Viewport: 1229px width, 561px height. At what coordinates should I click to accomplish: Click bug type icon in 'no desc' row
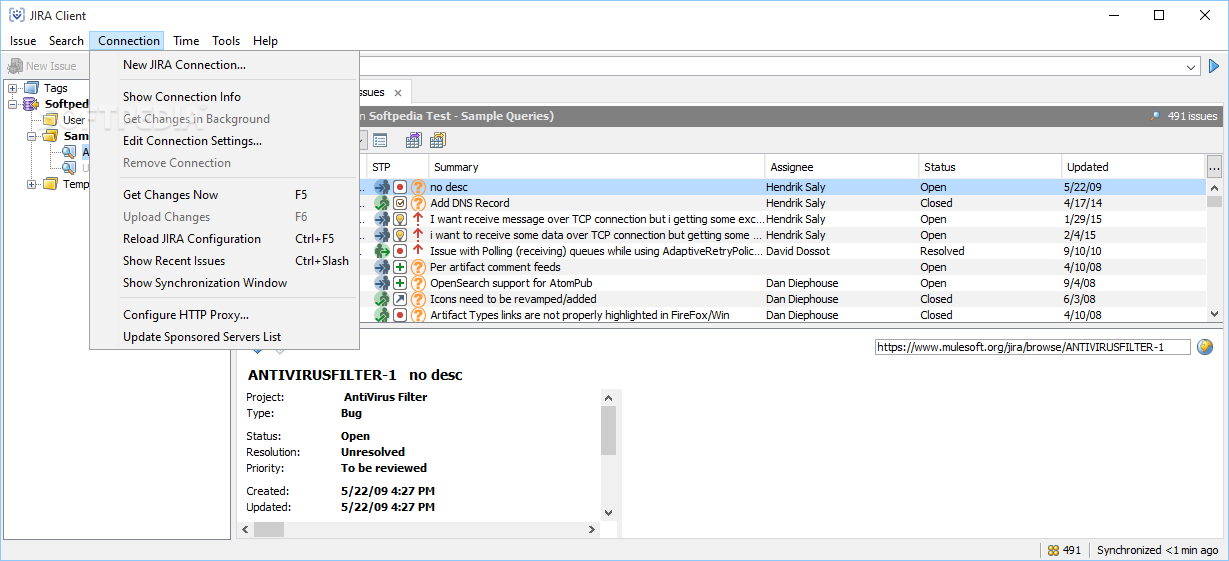click(399, 187)
